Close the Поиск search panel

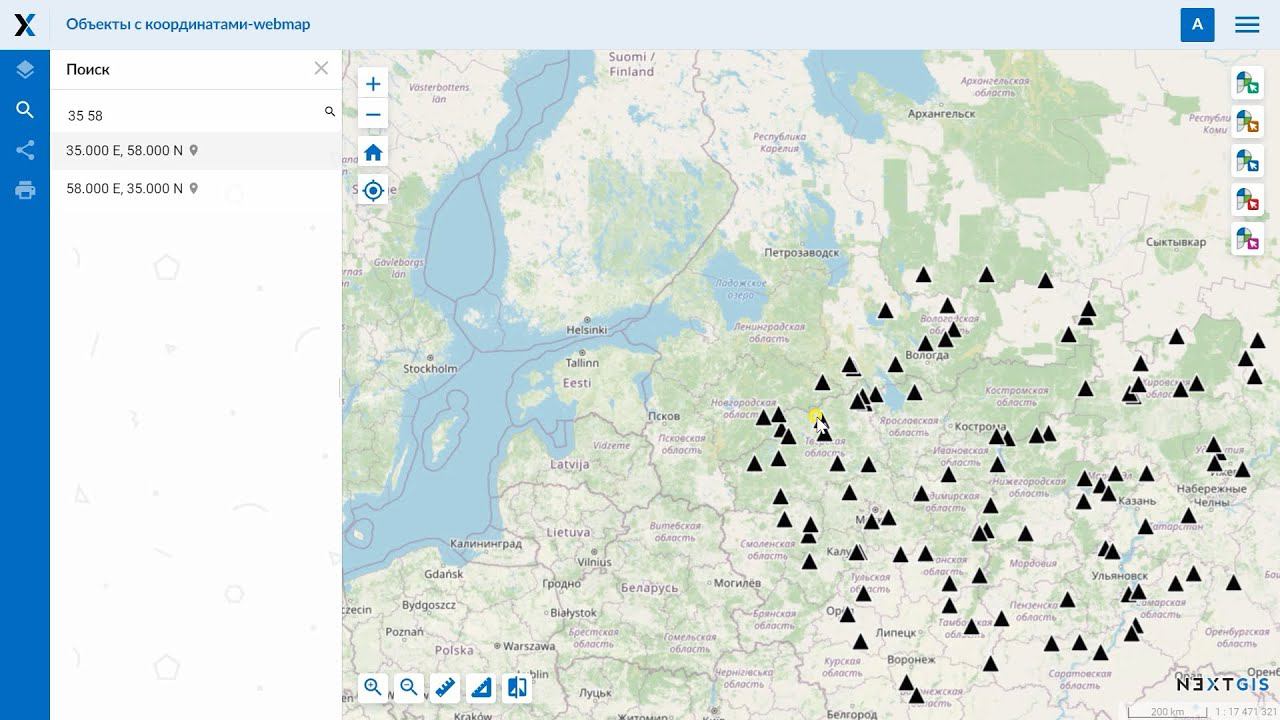[x=321, y=68]
